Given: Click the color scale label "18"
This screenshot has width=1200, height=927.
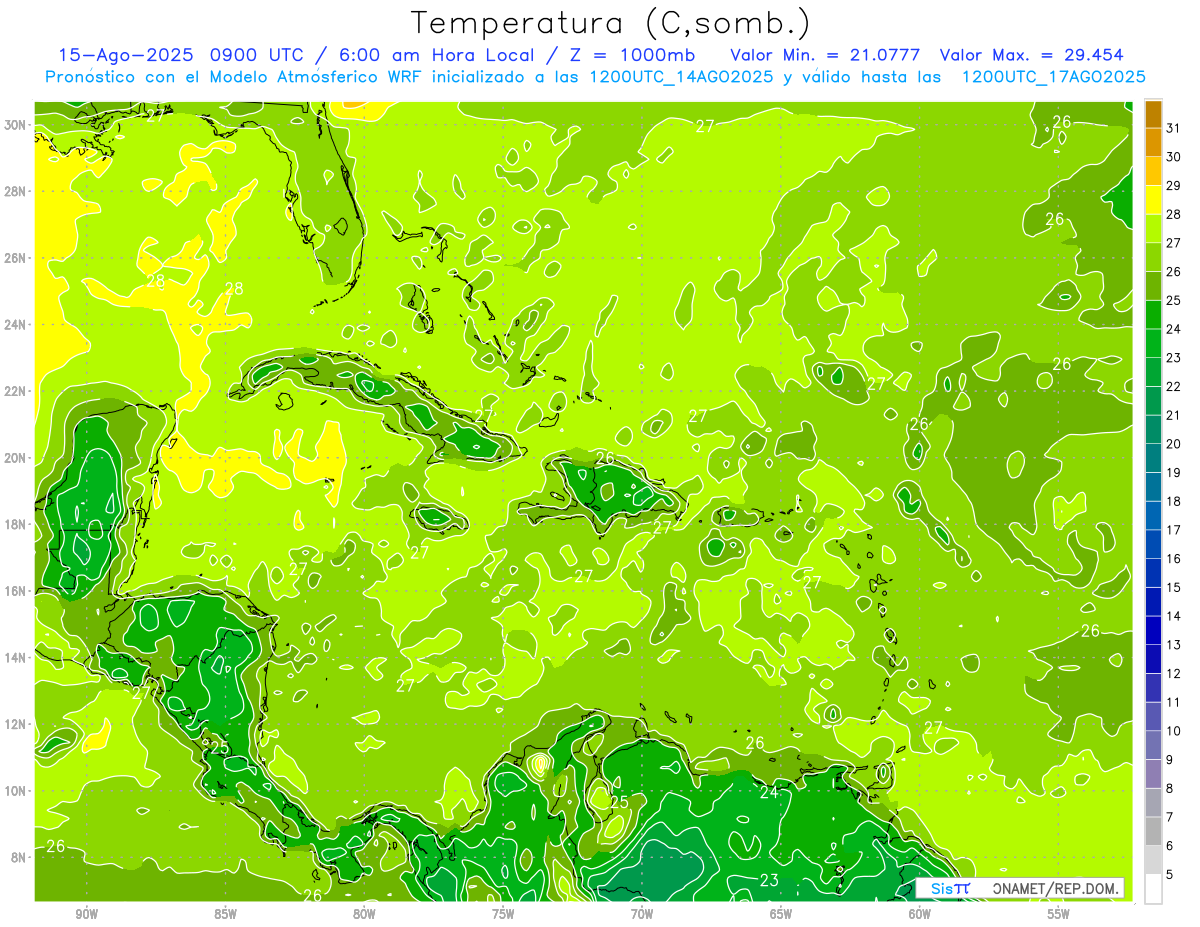Looking at the screenshot, I should coord(1173,501).
